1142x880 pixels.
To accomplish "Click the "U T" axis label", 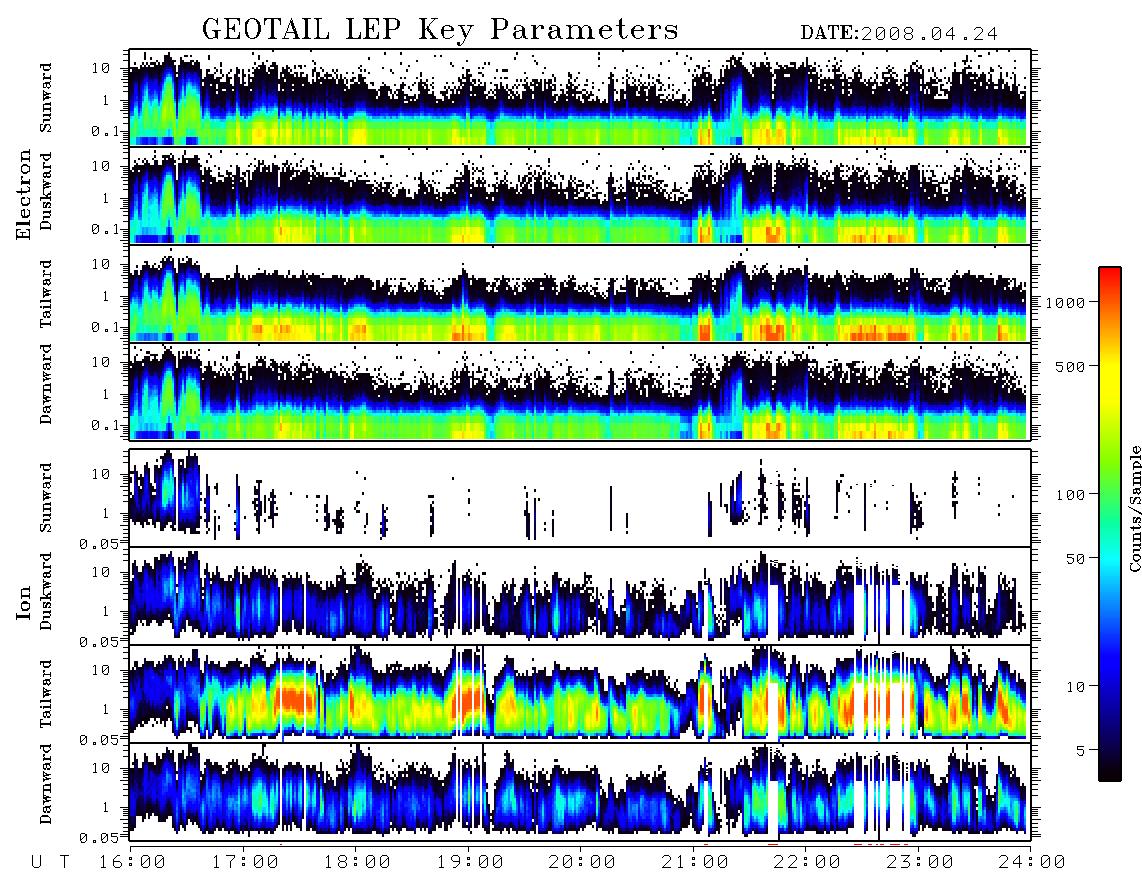I will pos(51,863).
